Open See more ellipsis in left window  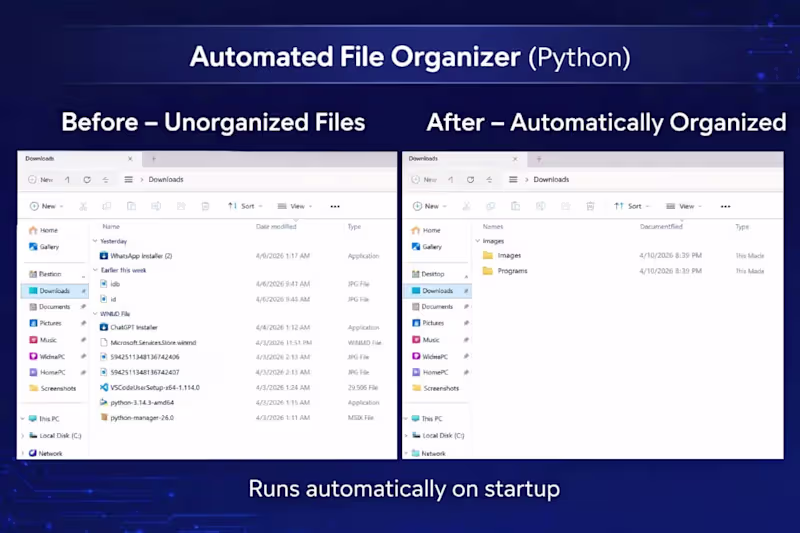click(335, 206)
